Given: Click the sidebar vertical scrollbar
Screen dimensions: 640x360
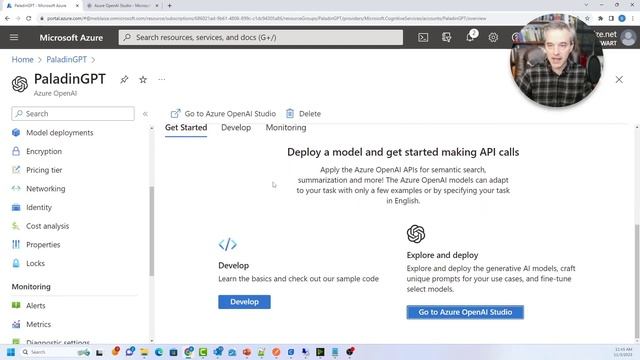Looking at the screenshot, I should [x=152, y=231].
